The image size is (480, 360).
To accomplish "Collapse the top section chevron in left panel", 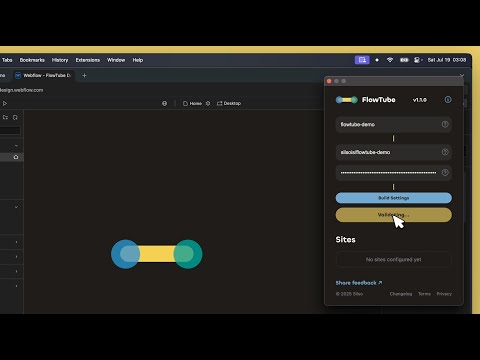I will 16,146.
